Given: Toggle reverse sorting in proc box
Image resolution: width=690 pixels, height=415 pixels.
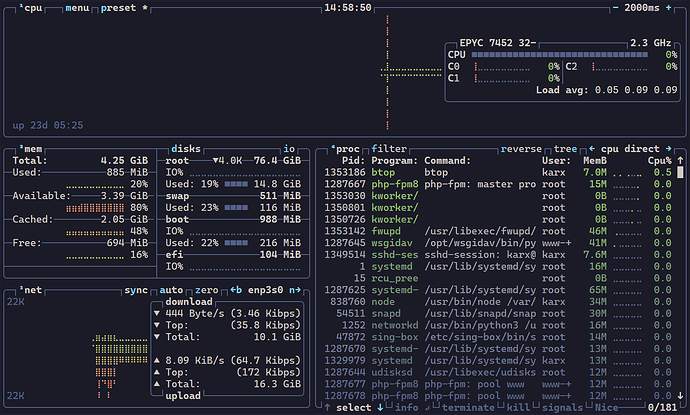Looking at the screenshot, I should point(521,149).
